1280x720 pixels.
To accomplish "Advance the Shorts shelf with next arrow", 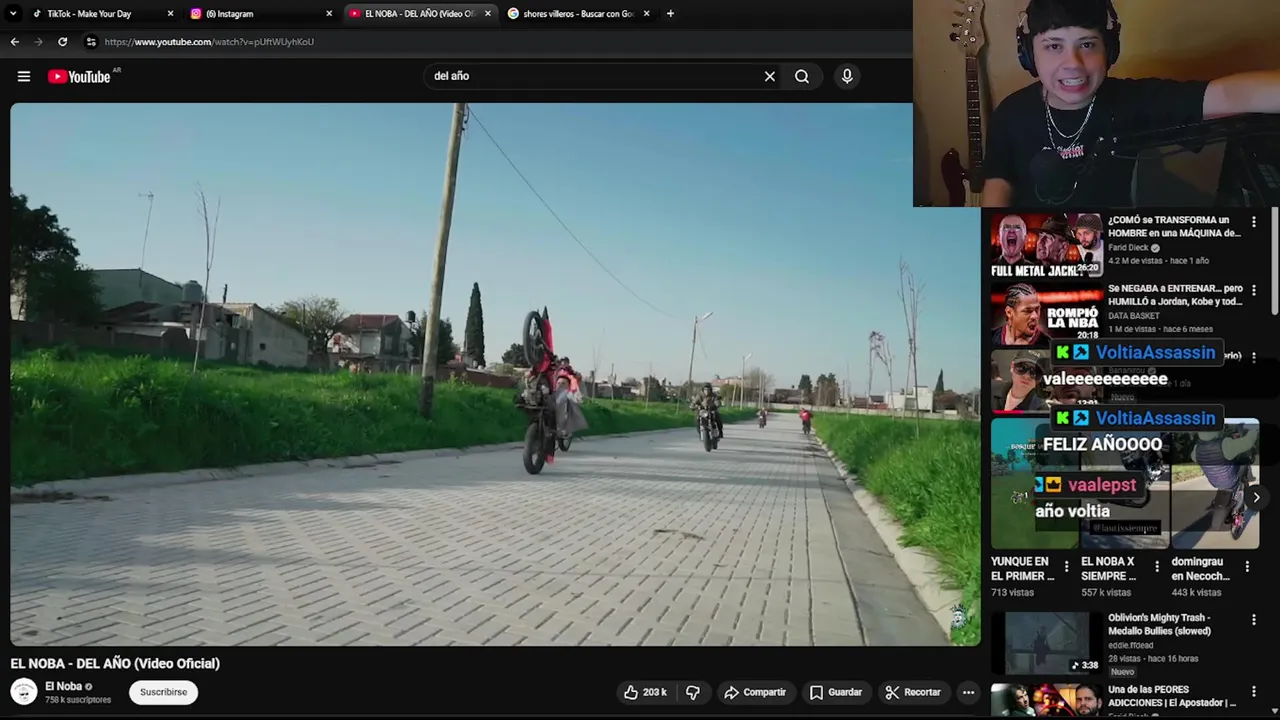I will pyautogui.click(x=1256, y=497).
